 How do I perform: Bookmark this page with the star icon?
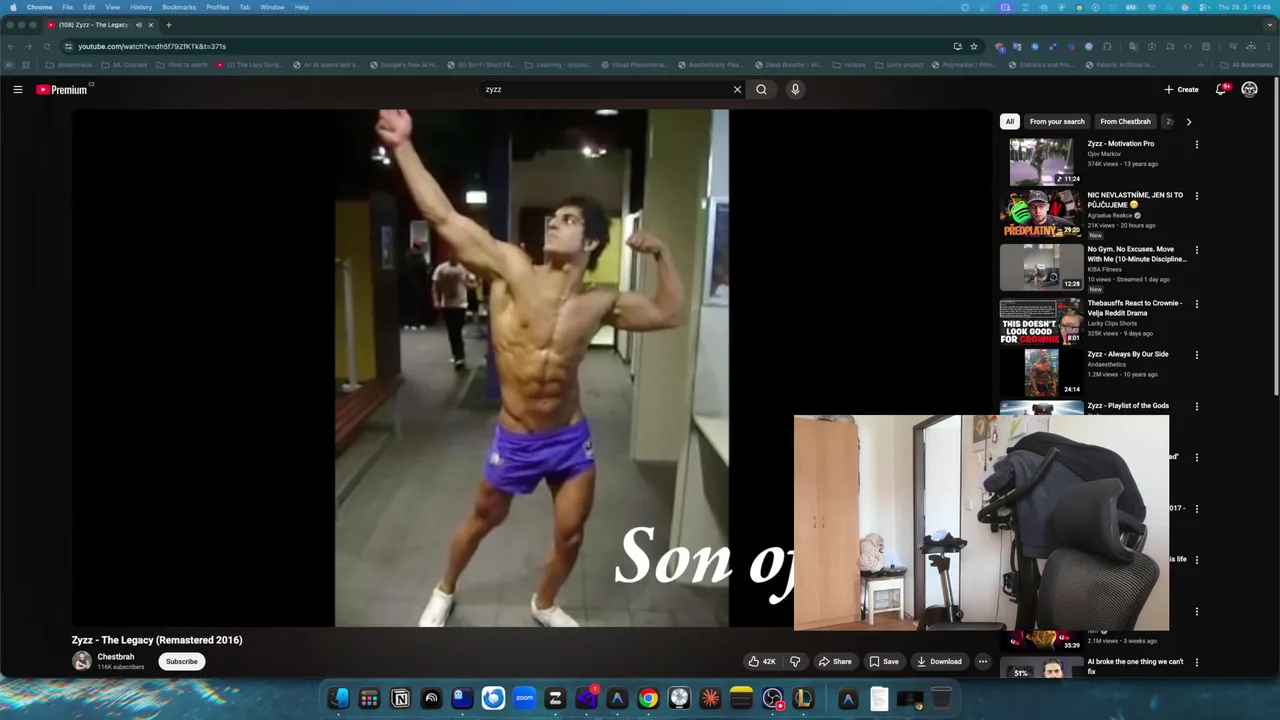(974, 46)
